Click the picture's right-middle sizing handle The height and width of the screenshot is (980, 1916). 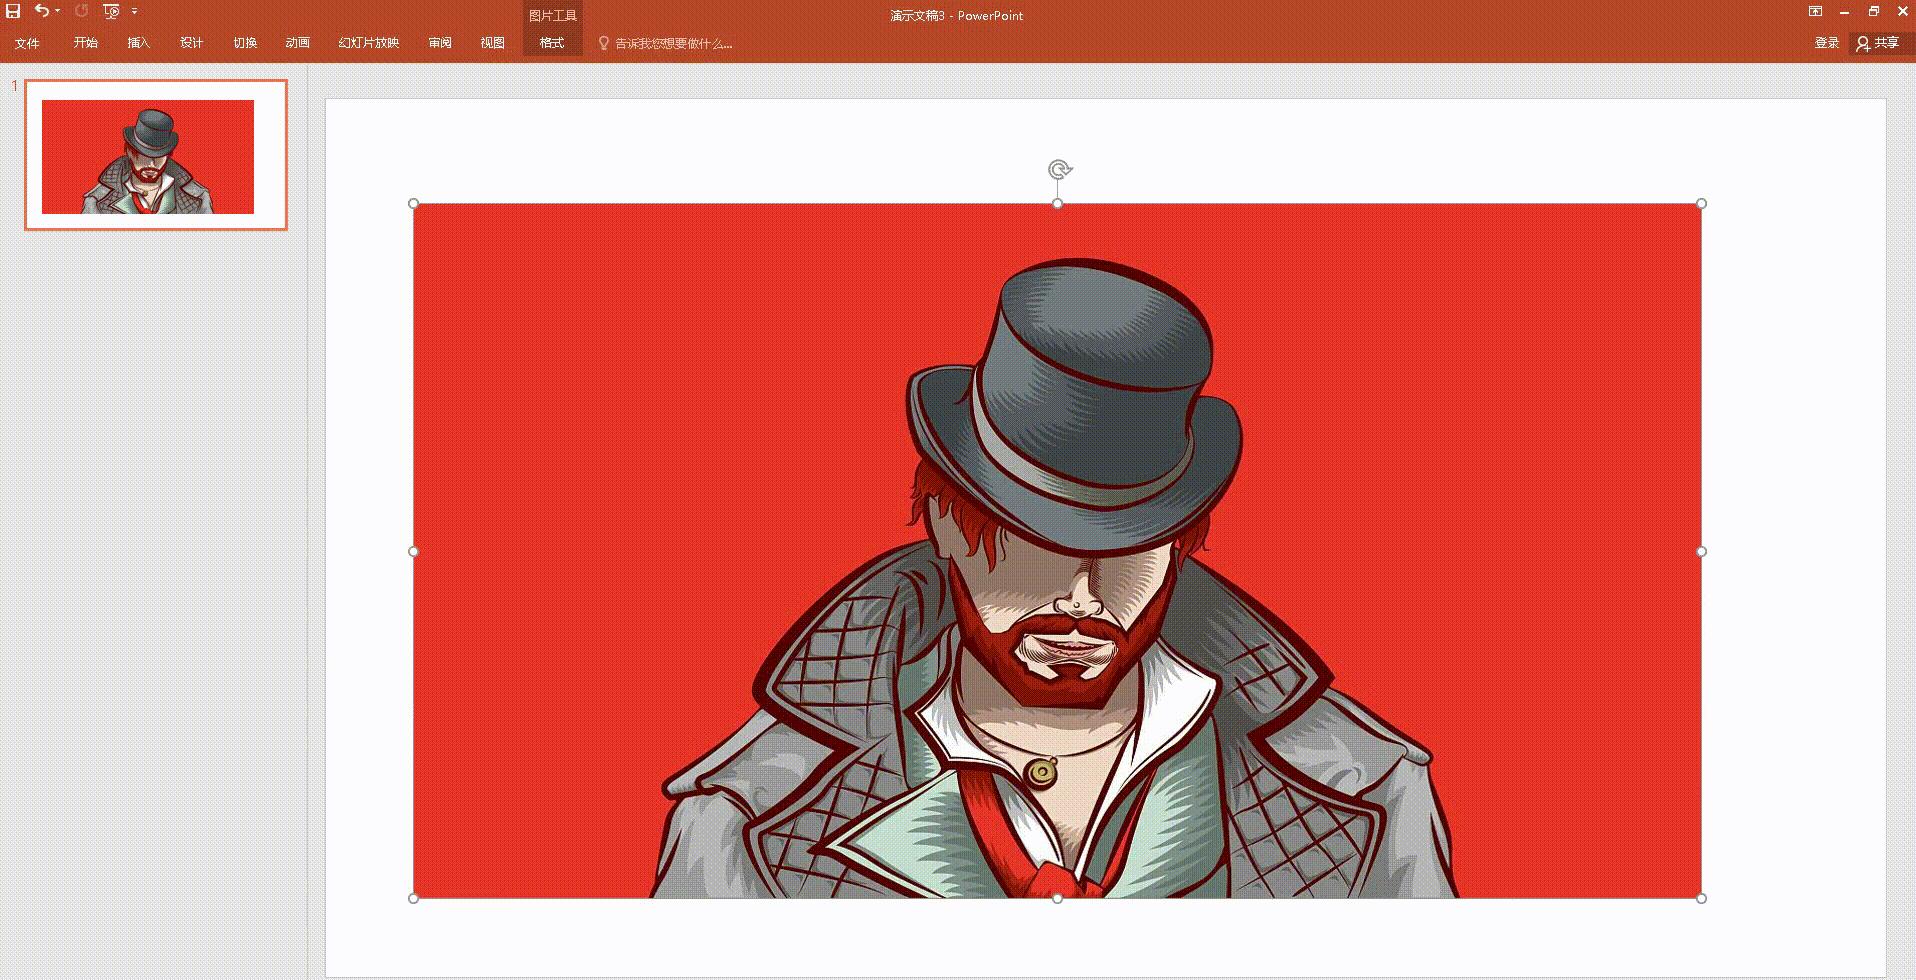point(1702,551)
